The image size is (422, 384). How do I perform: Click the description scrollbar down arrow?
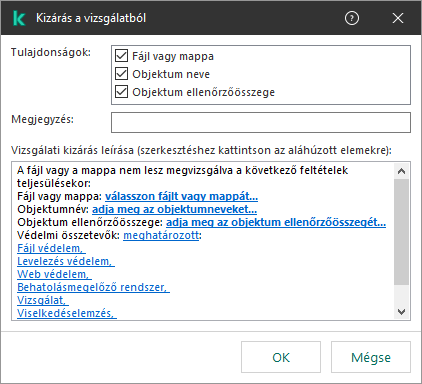pos(401,312)
